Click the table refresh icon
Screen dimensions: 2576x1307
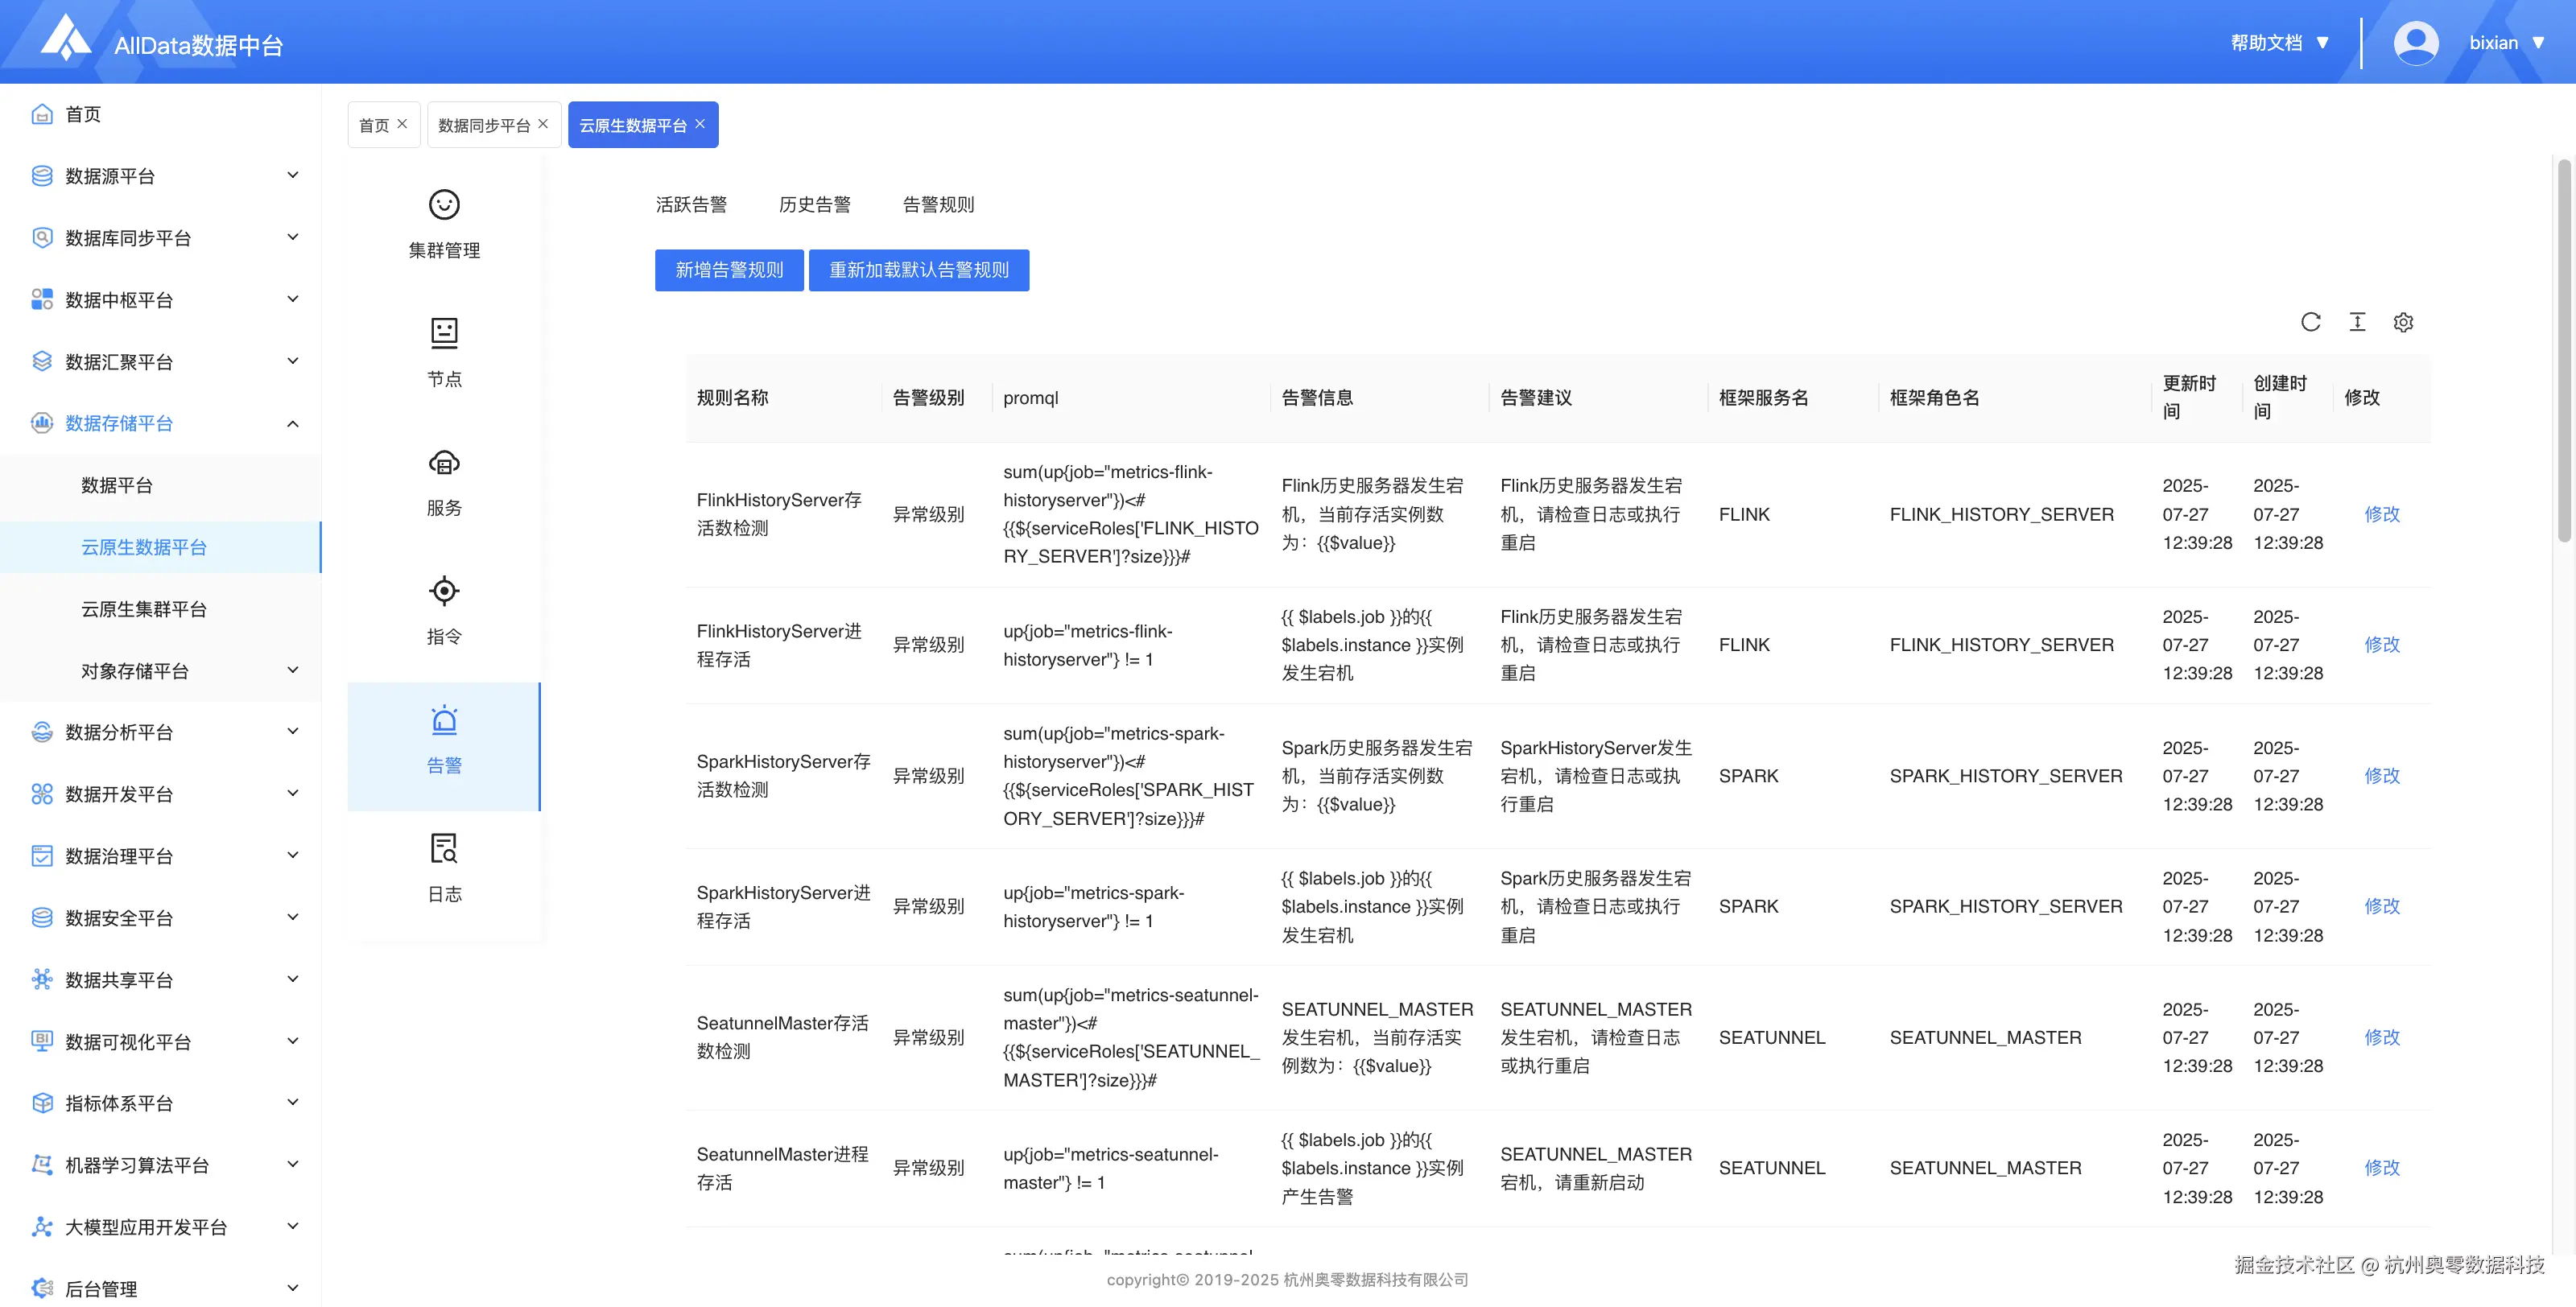2310,322
